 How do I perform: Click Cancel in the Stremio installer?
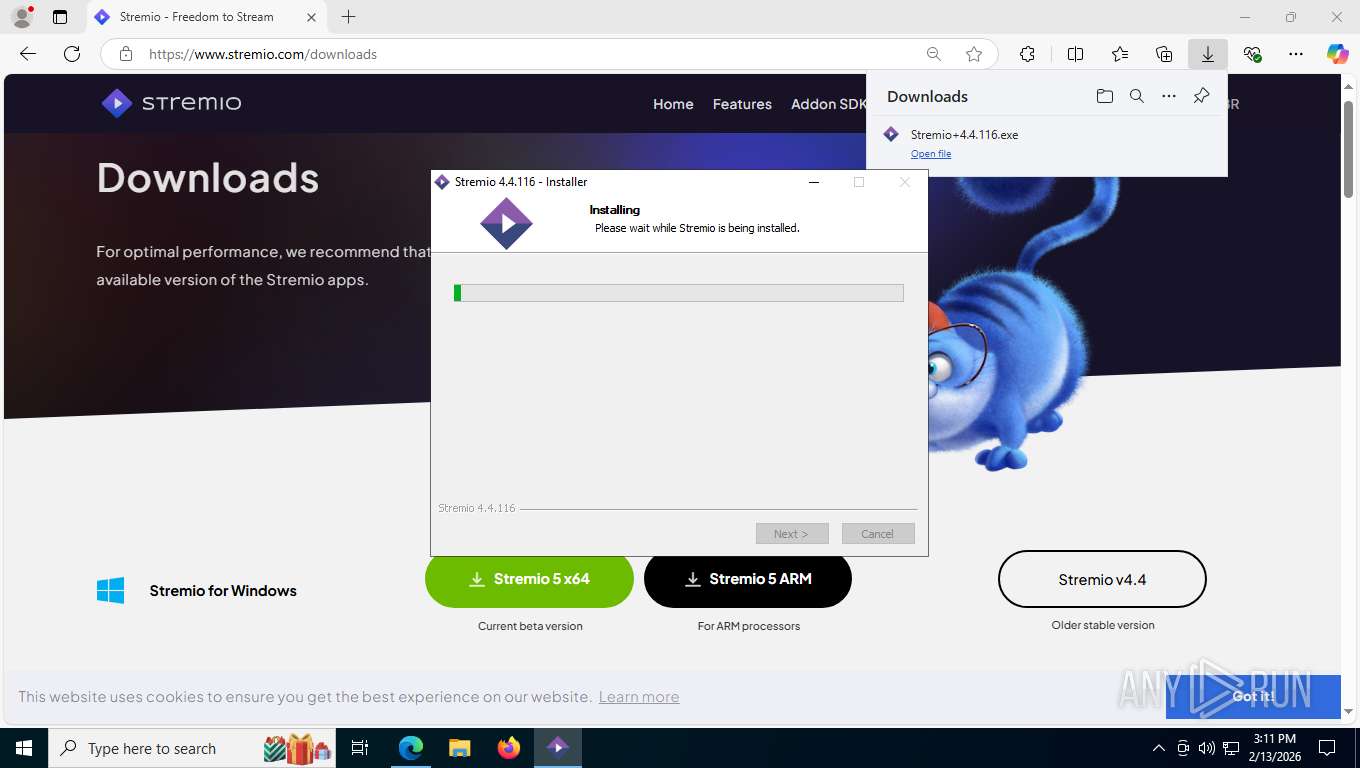(x=878, y=534)
